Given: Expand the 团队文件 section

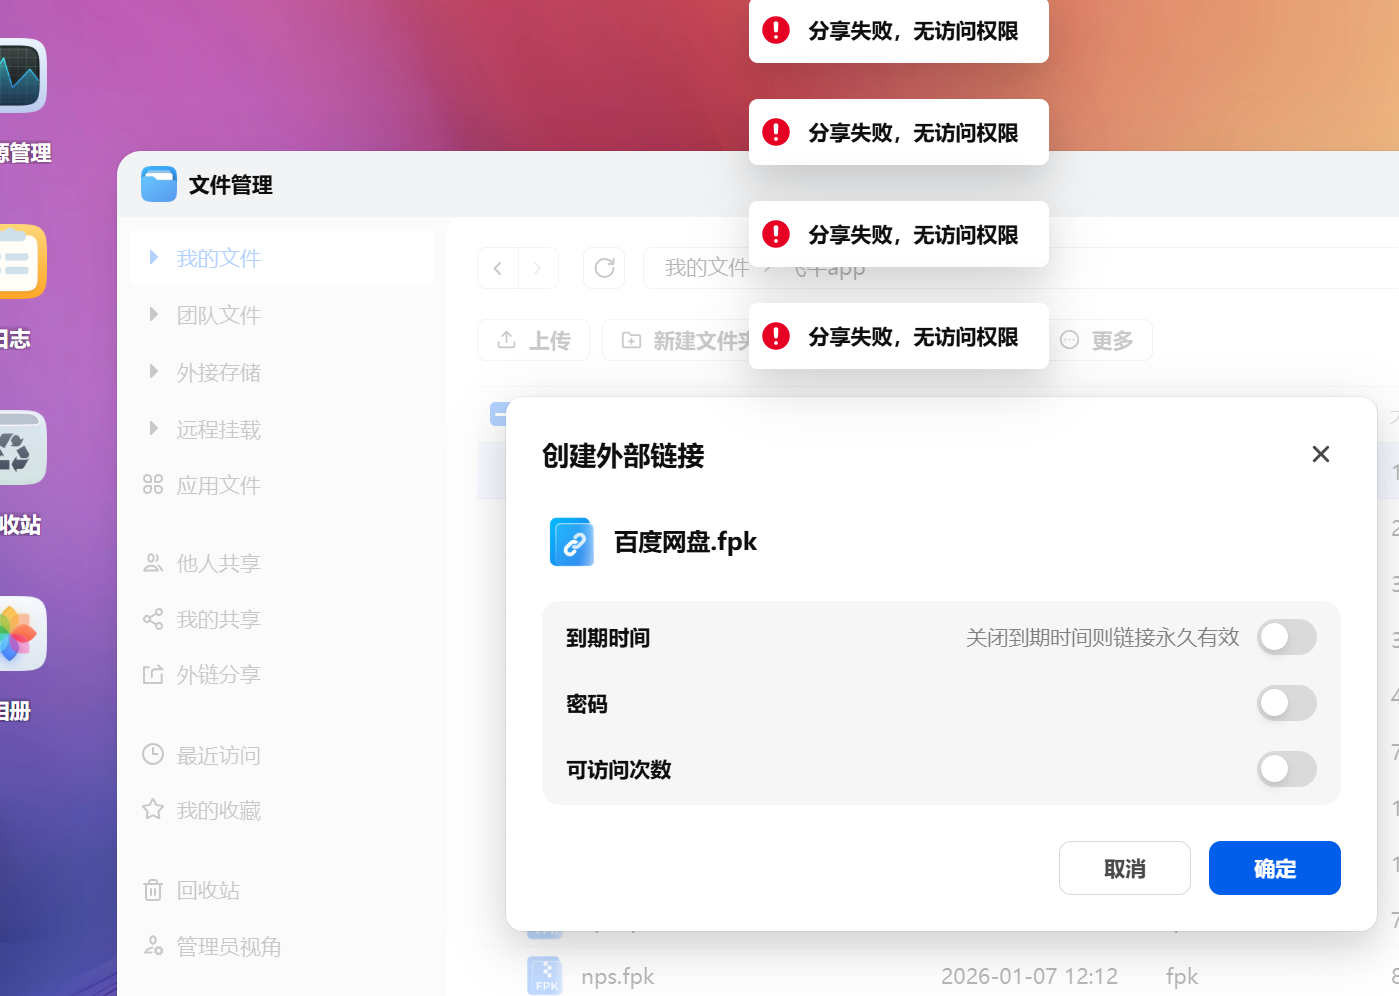Looking at the screenshot, I should 152,314.
